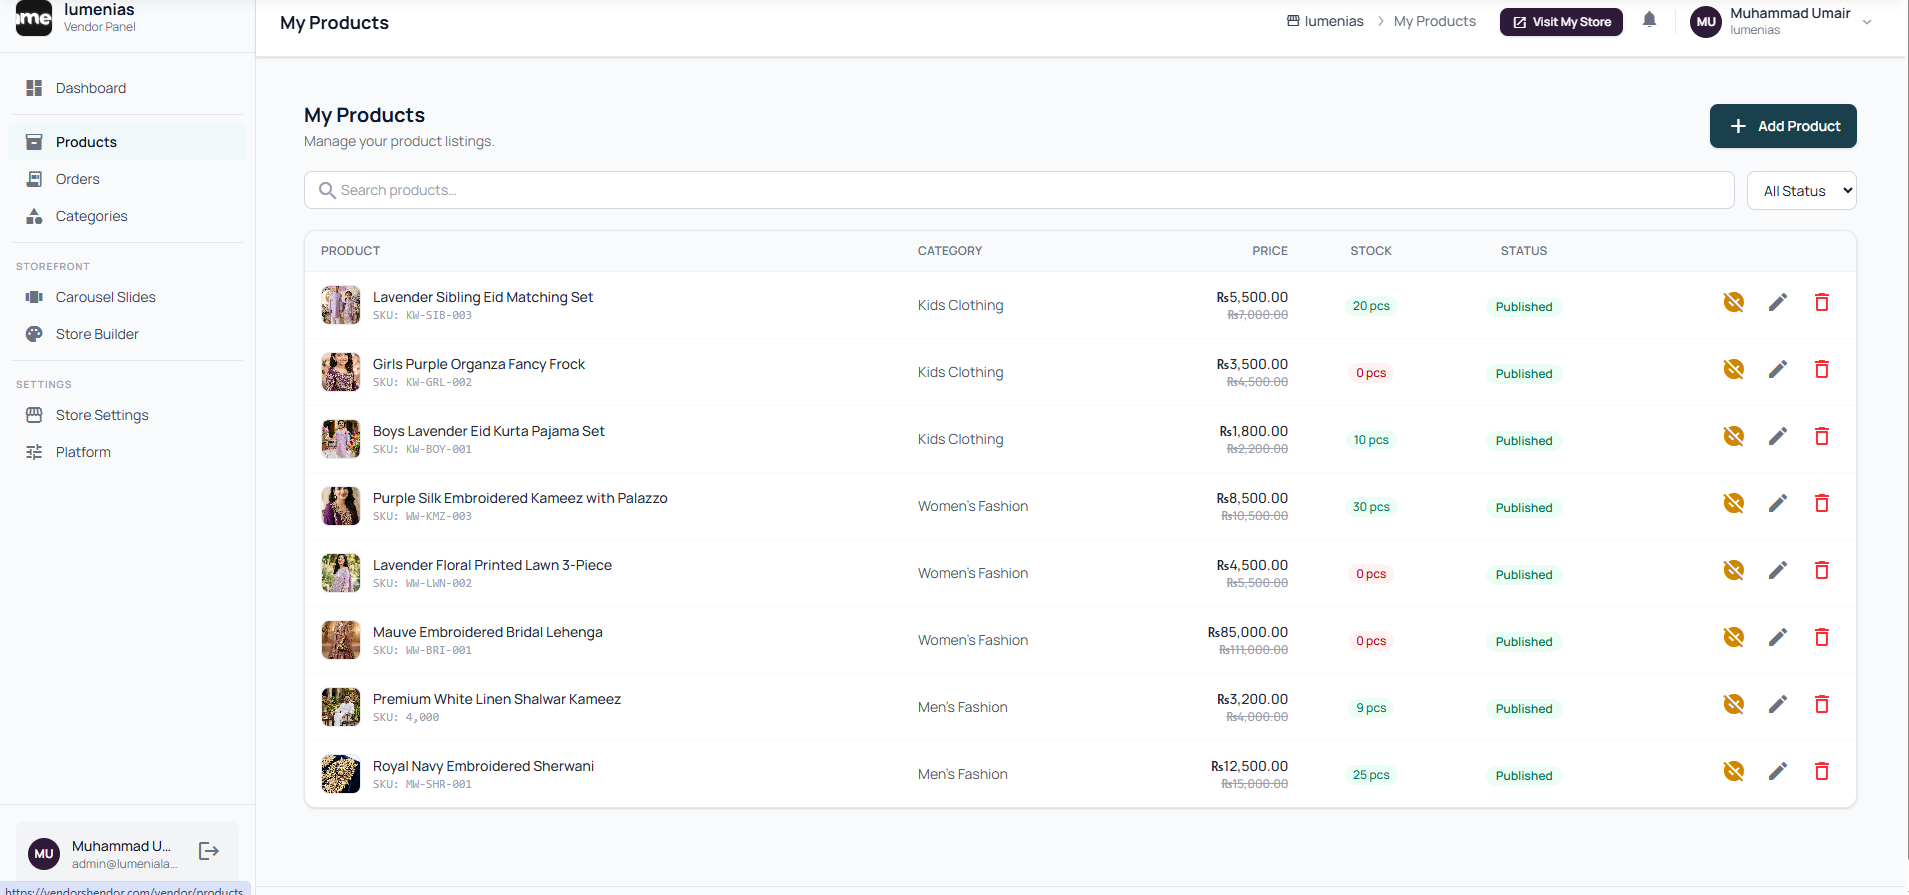Image resolution: width=1909 pixels, height=895 pixels.
Task: Select Products in sidebar
Action: coord(127,142)
